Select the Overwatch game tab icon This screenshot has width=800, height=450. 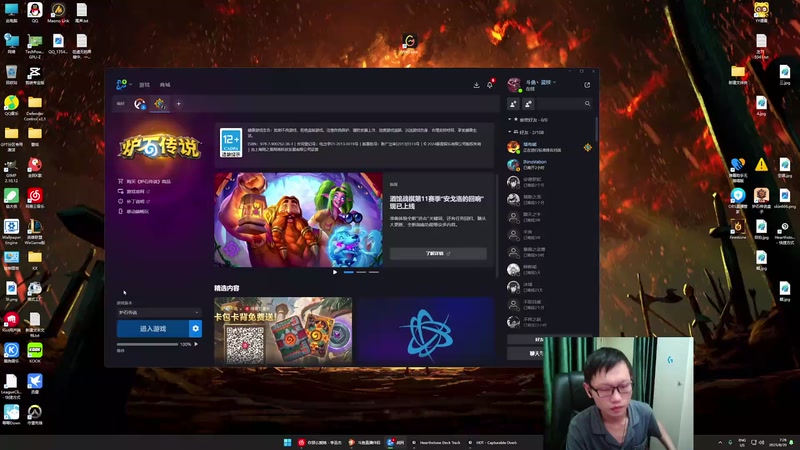(140, 104)
